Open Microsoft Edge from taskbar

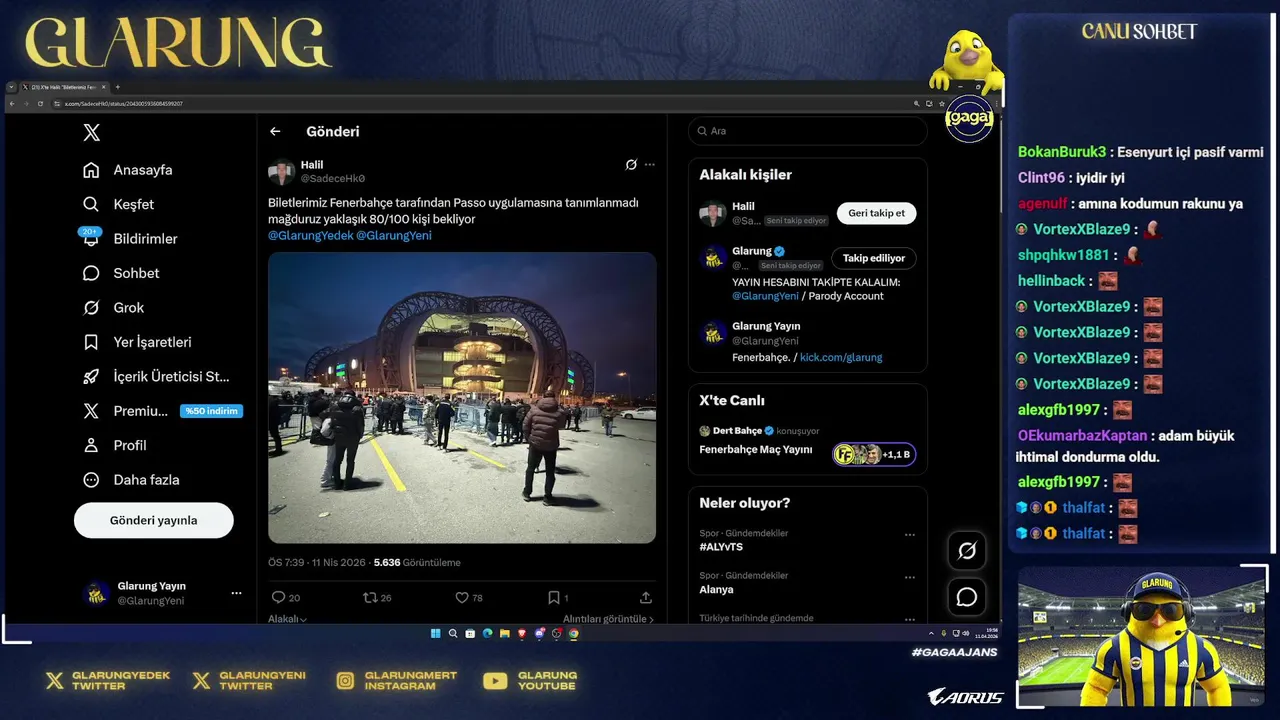(x=488, y=633)
